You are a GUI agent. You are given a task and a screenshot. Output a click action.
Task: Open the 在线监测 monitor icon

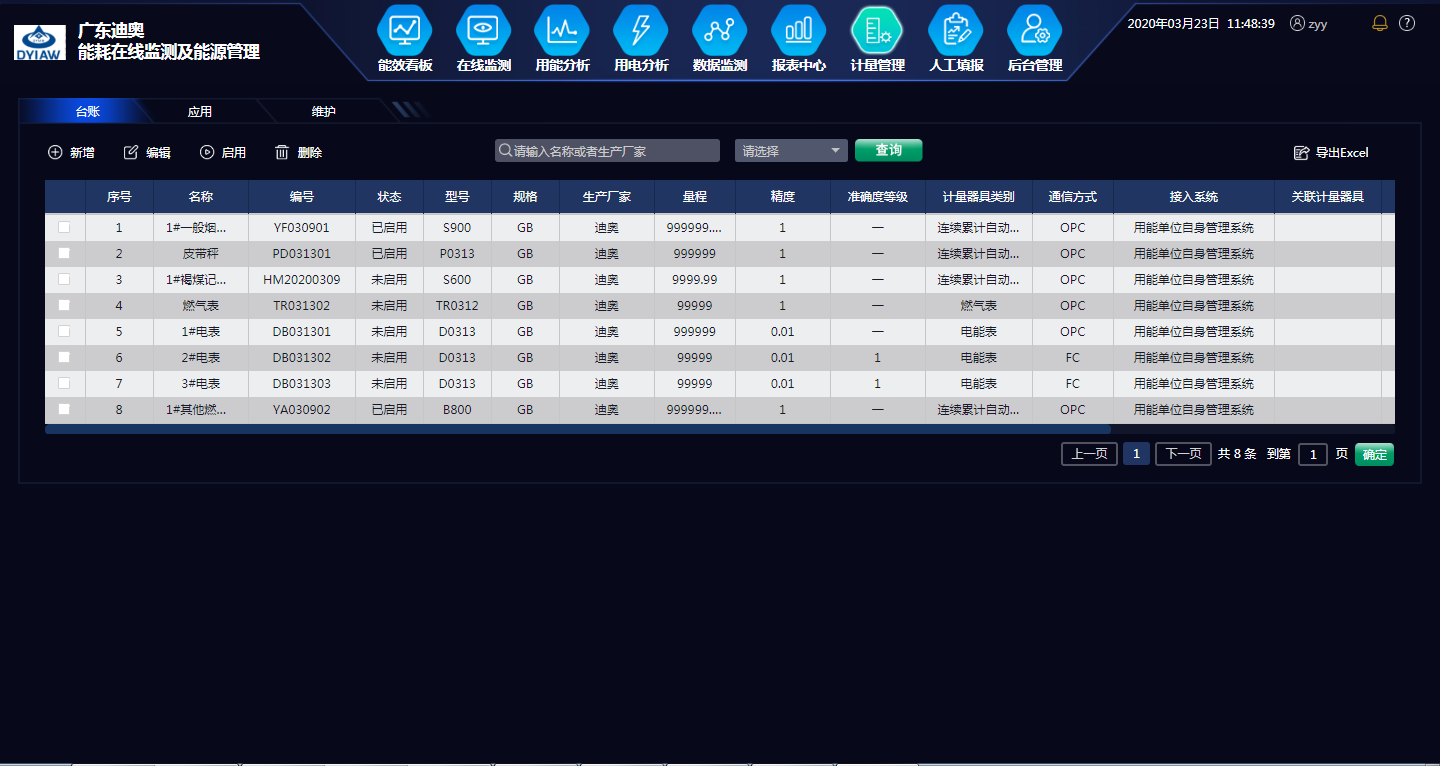pos(483,31)
